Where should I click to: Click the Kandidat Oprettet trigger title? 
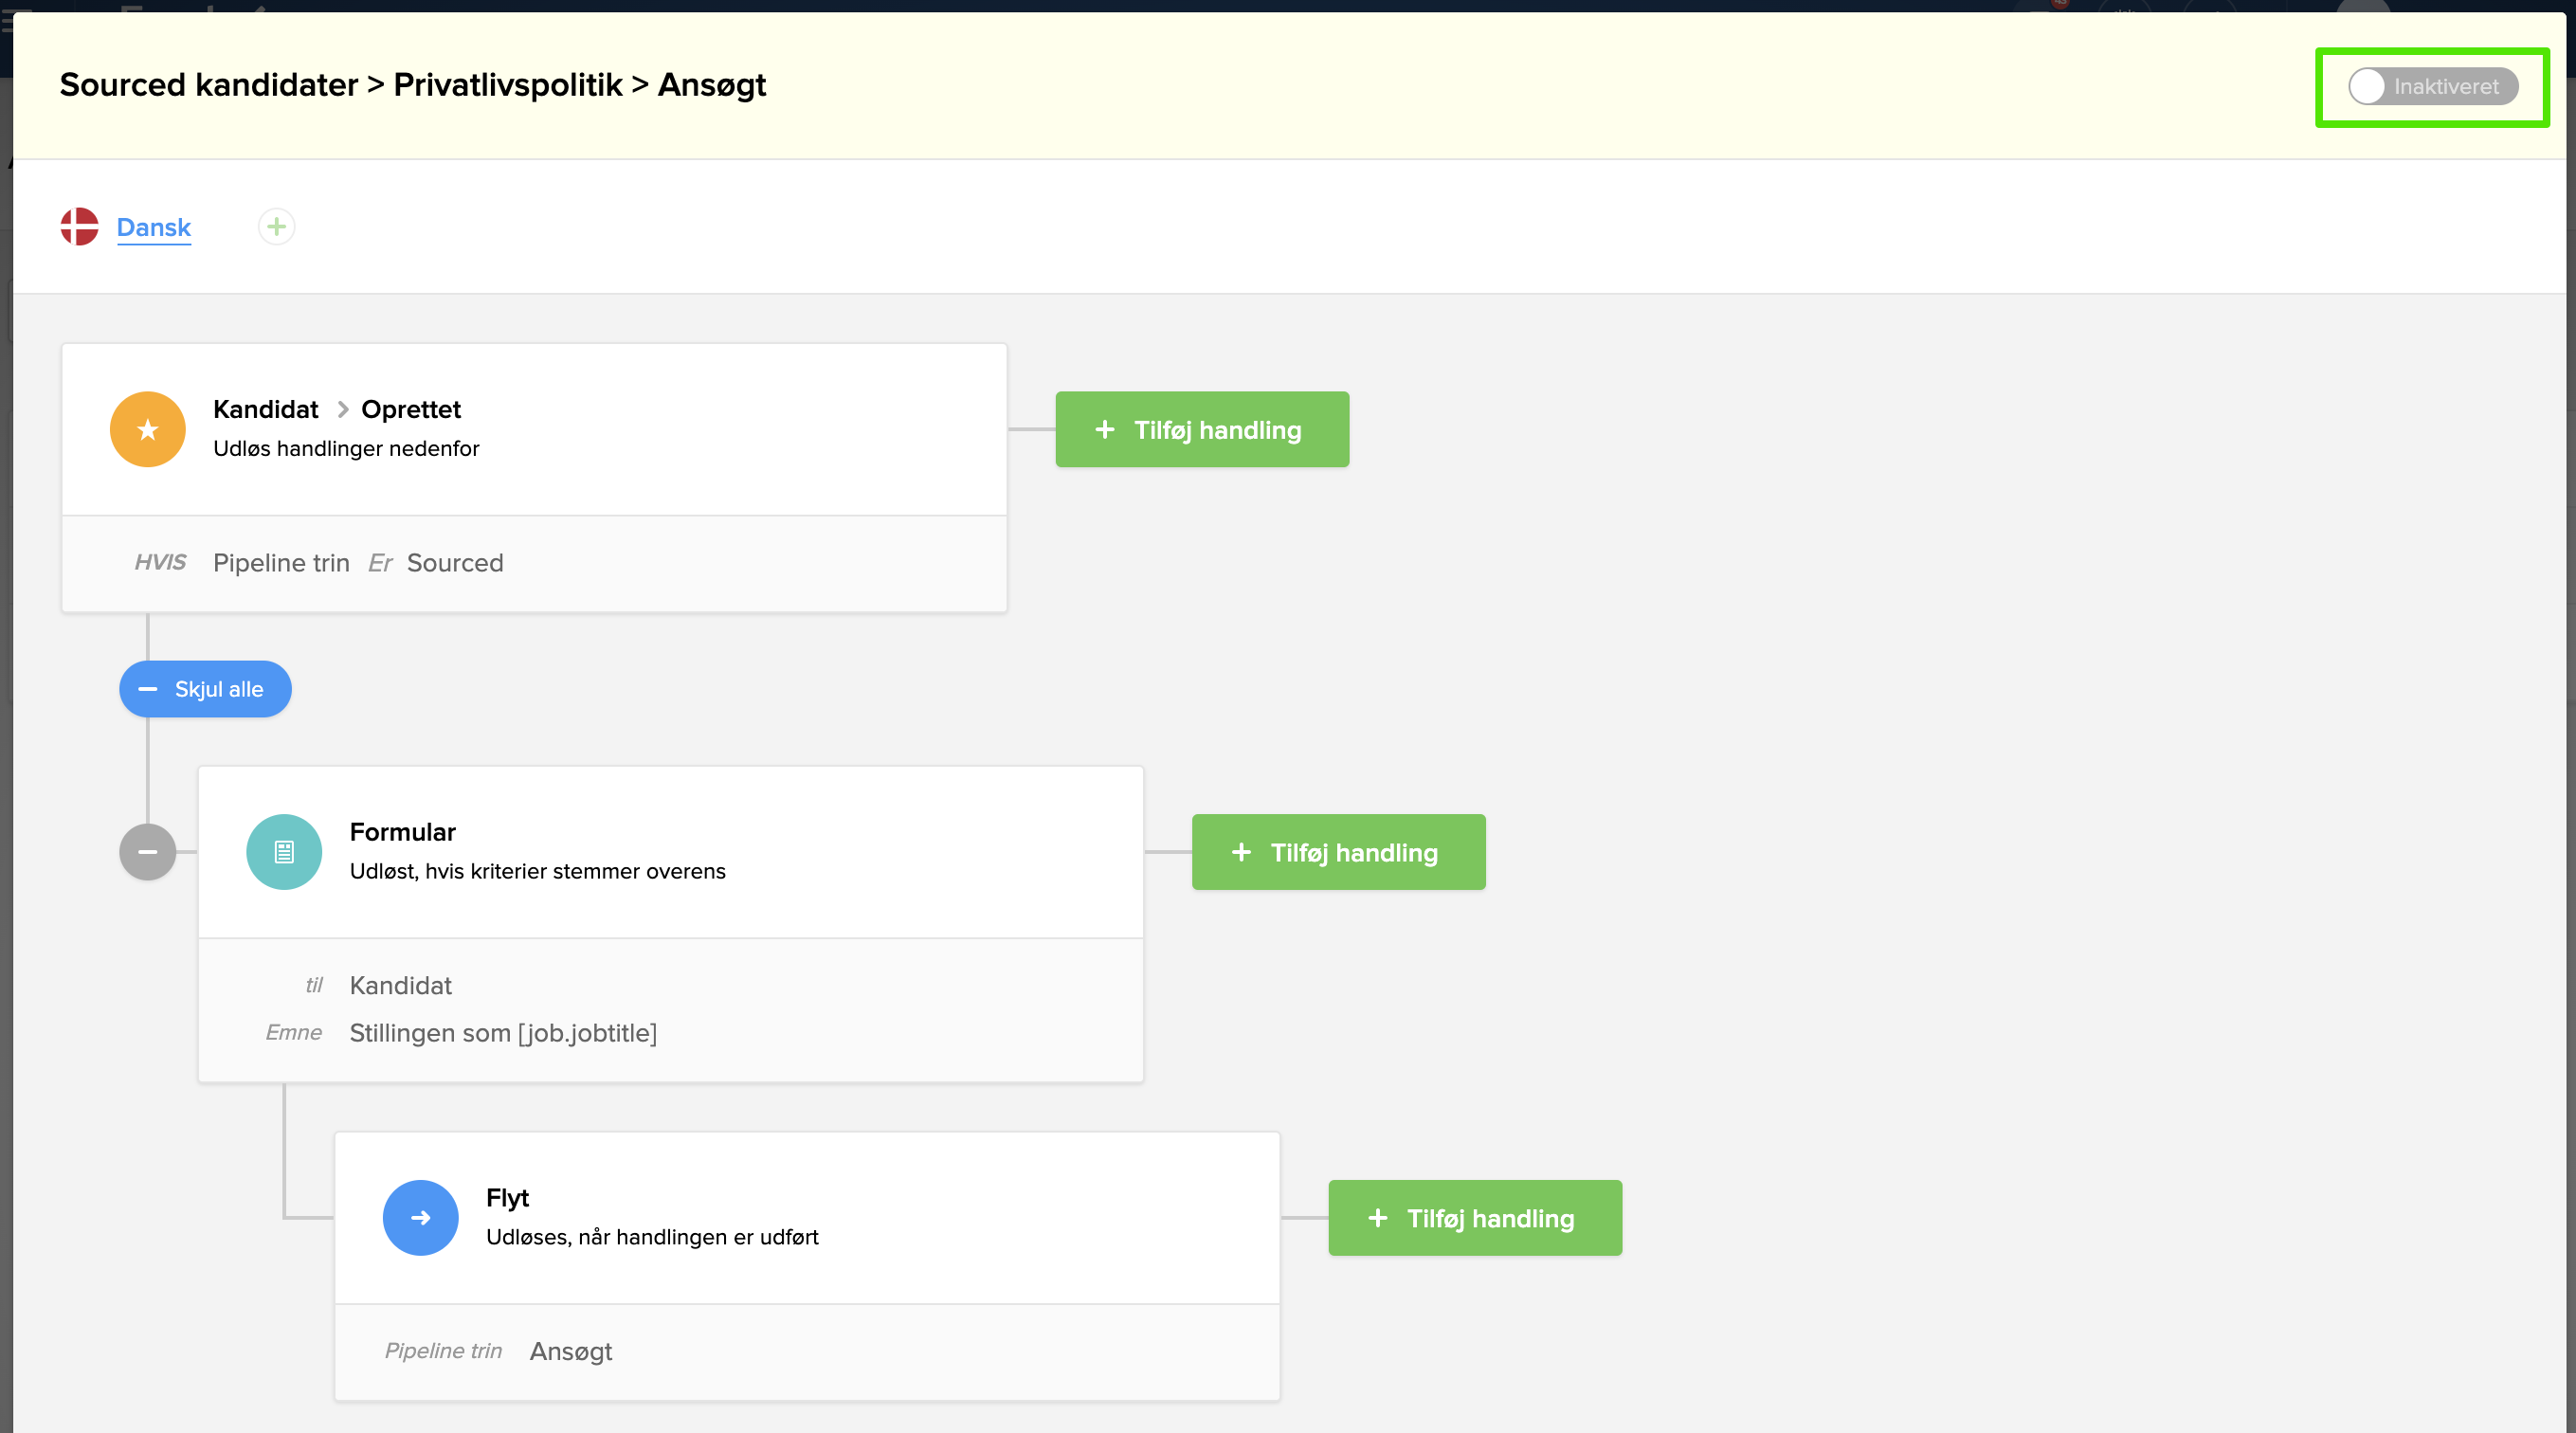tap(337, 409)
